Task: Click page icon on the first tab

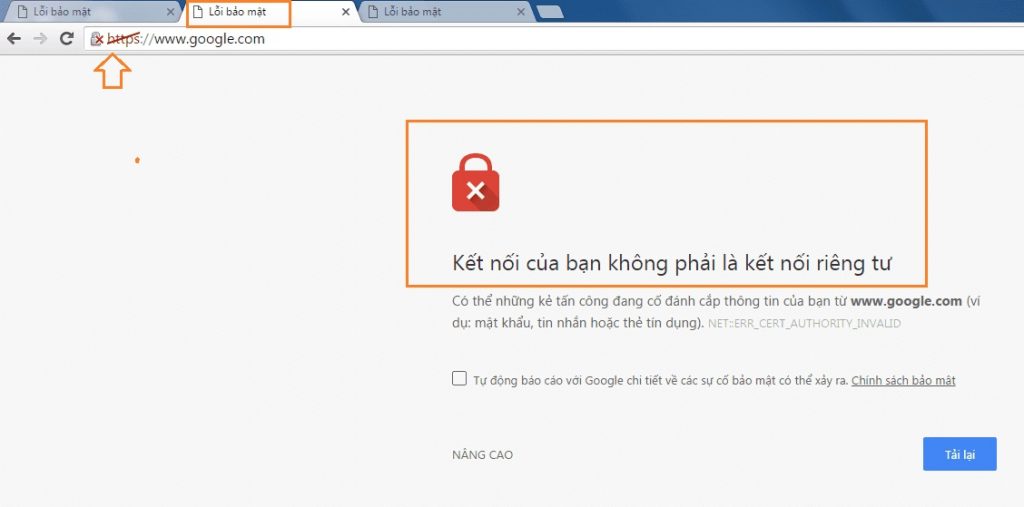Action: tap(22, 12)
